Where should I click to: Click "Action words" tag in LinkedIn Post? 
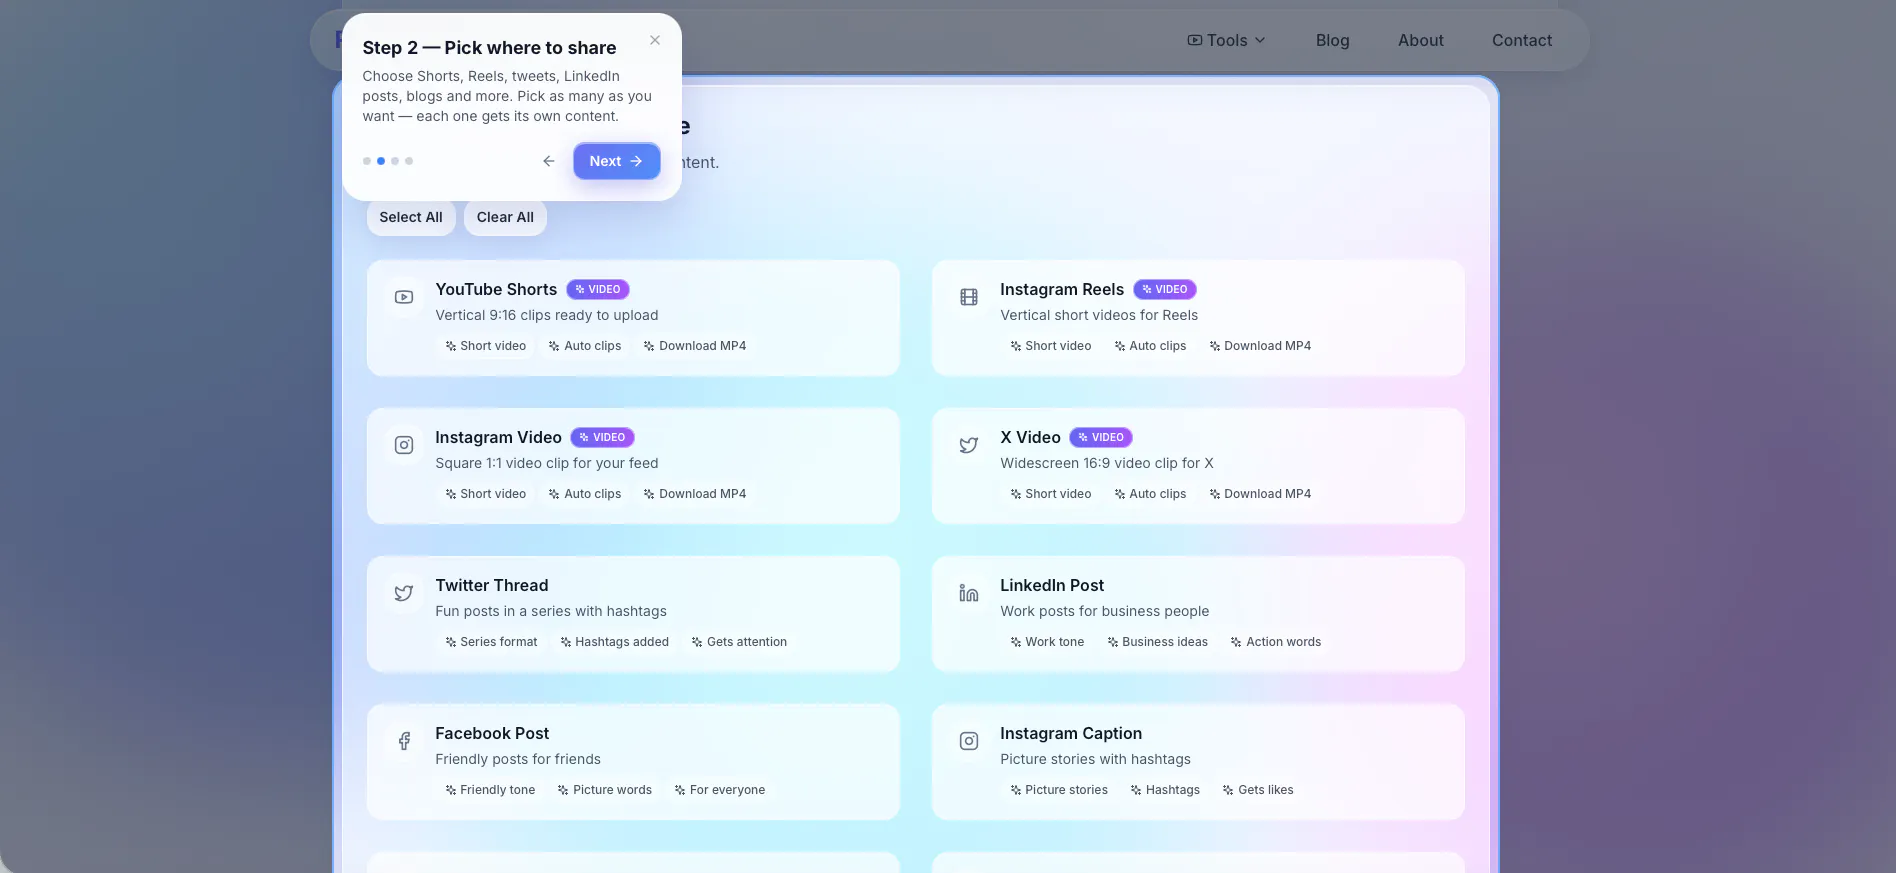pyautogui.click(x=1276, y=642)
